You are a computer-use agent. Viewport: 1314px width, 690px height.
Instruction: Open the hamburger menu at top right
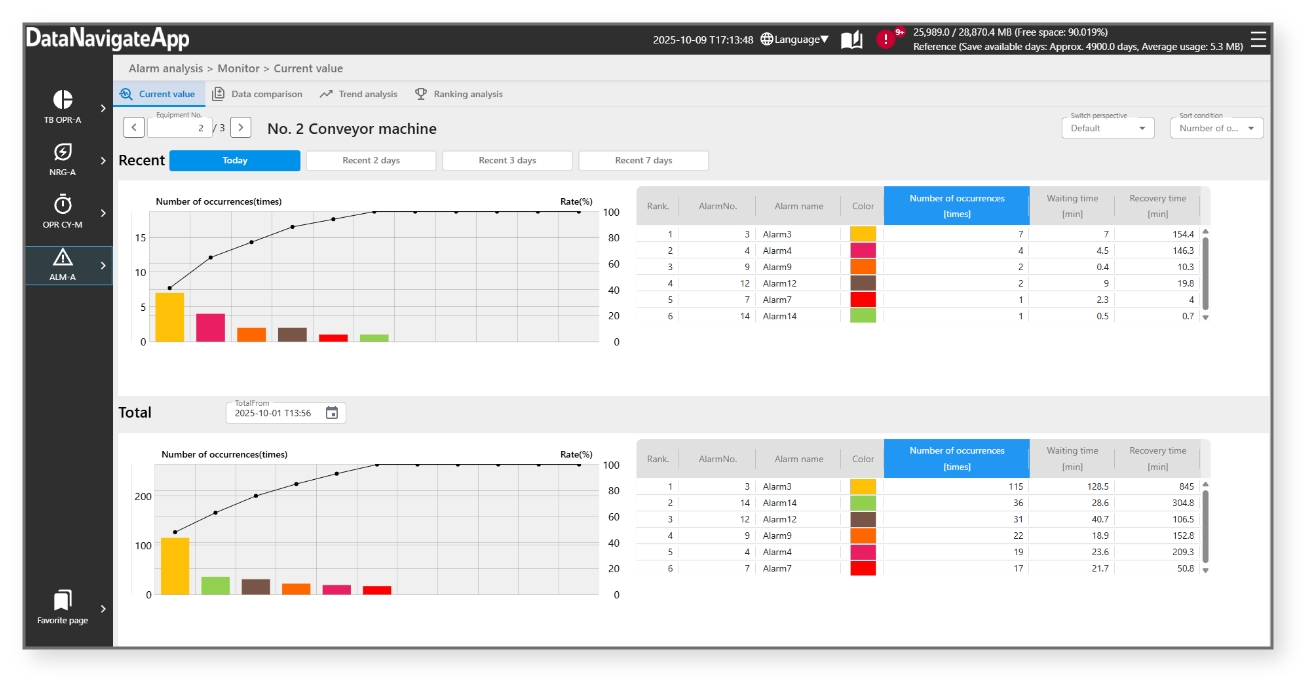(1258, 39)
